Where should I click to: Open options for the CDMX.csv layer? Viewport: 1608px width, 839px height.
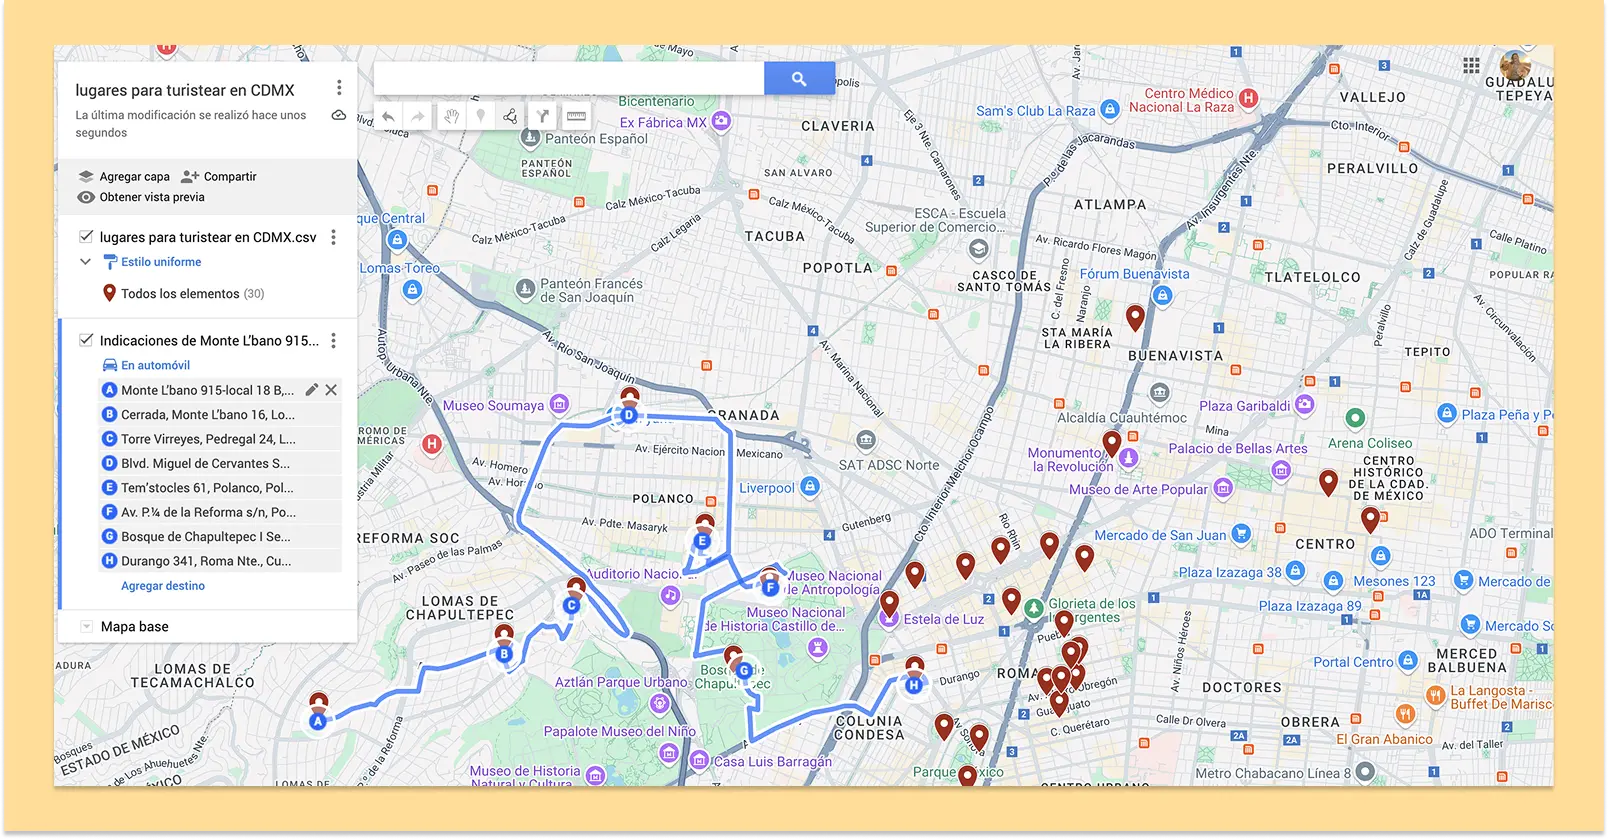(x=334, y=237)
